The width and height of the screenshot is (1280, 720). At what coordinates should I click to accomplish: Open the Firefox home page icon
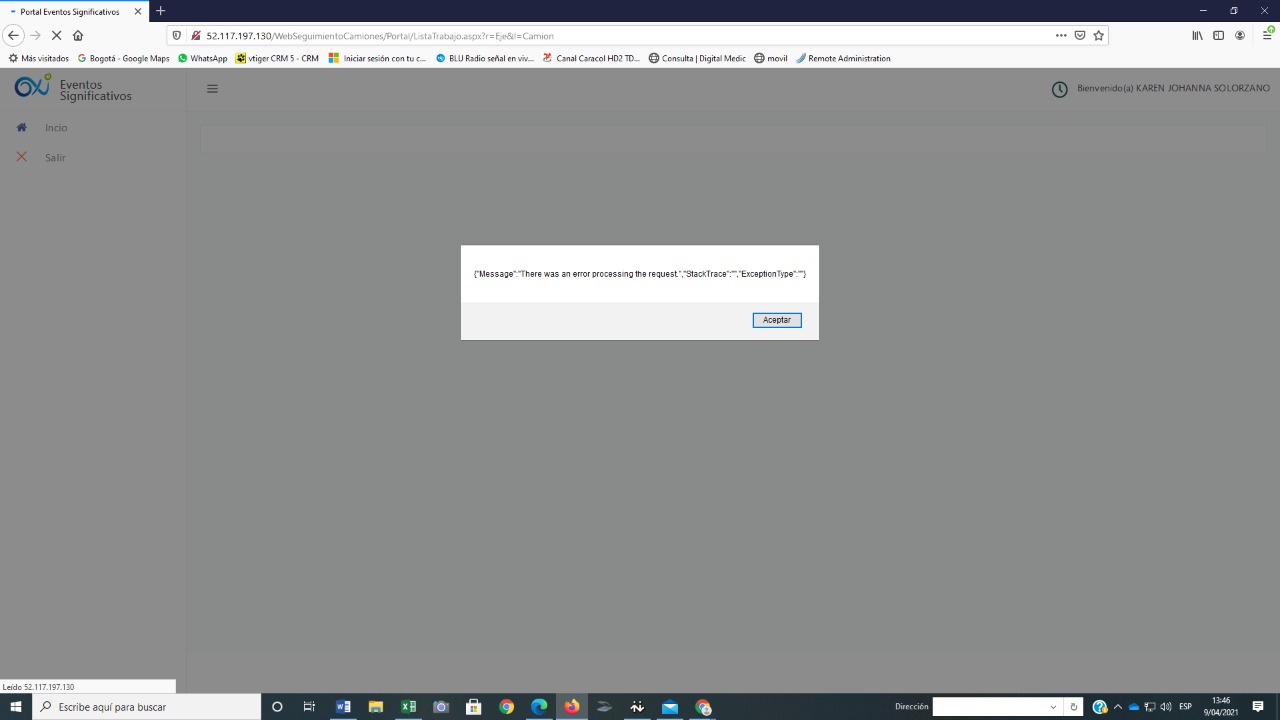coord(78,35)
